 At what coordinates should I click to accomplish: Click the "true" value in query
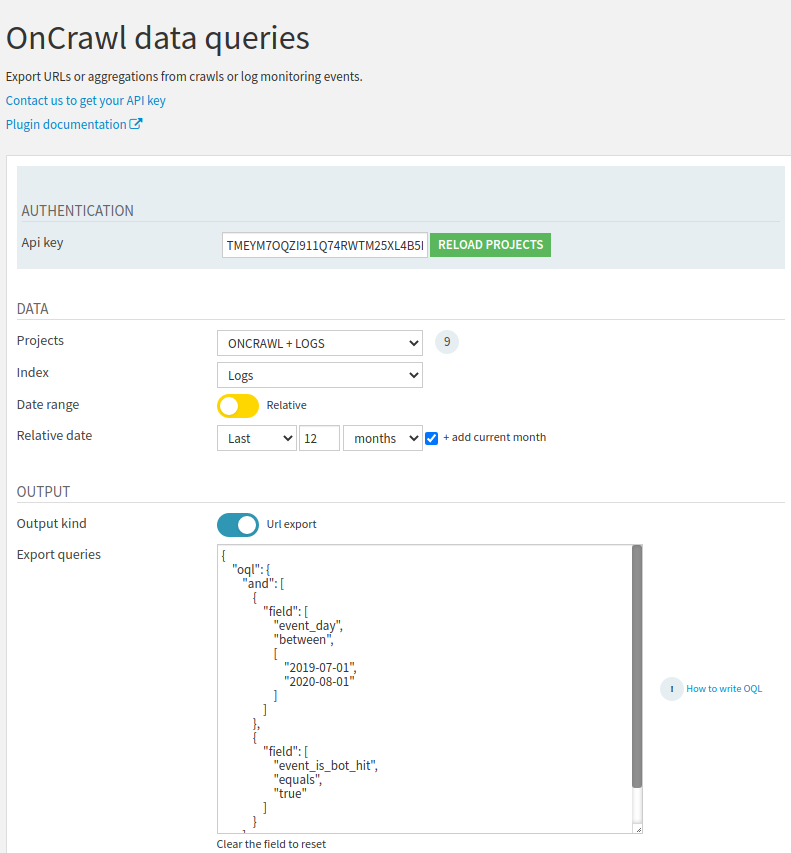(x=290, y=794)
